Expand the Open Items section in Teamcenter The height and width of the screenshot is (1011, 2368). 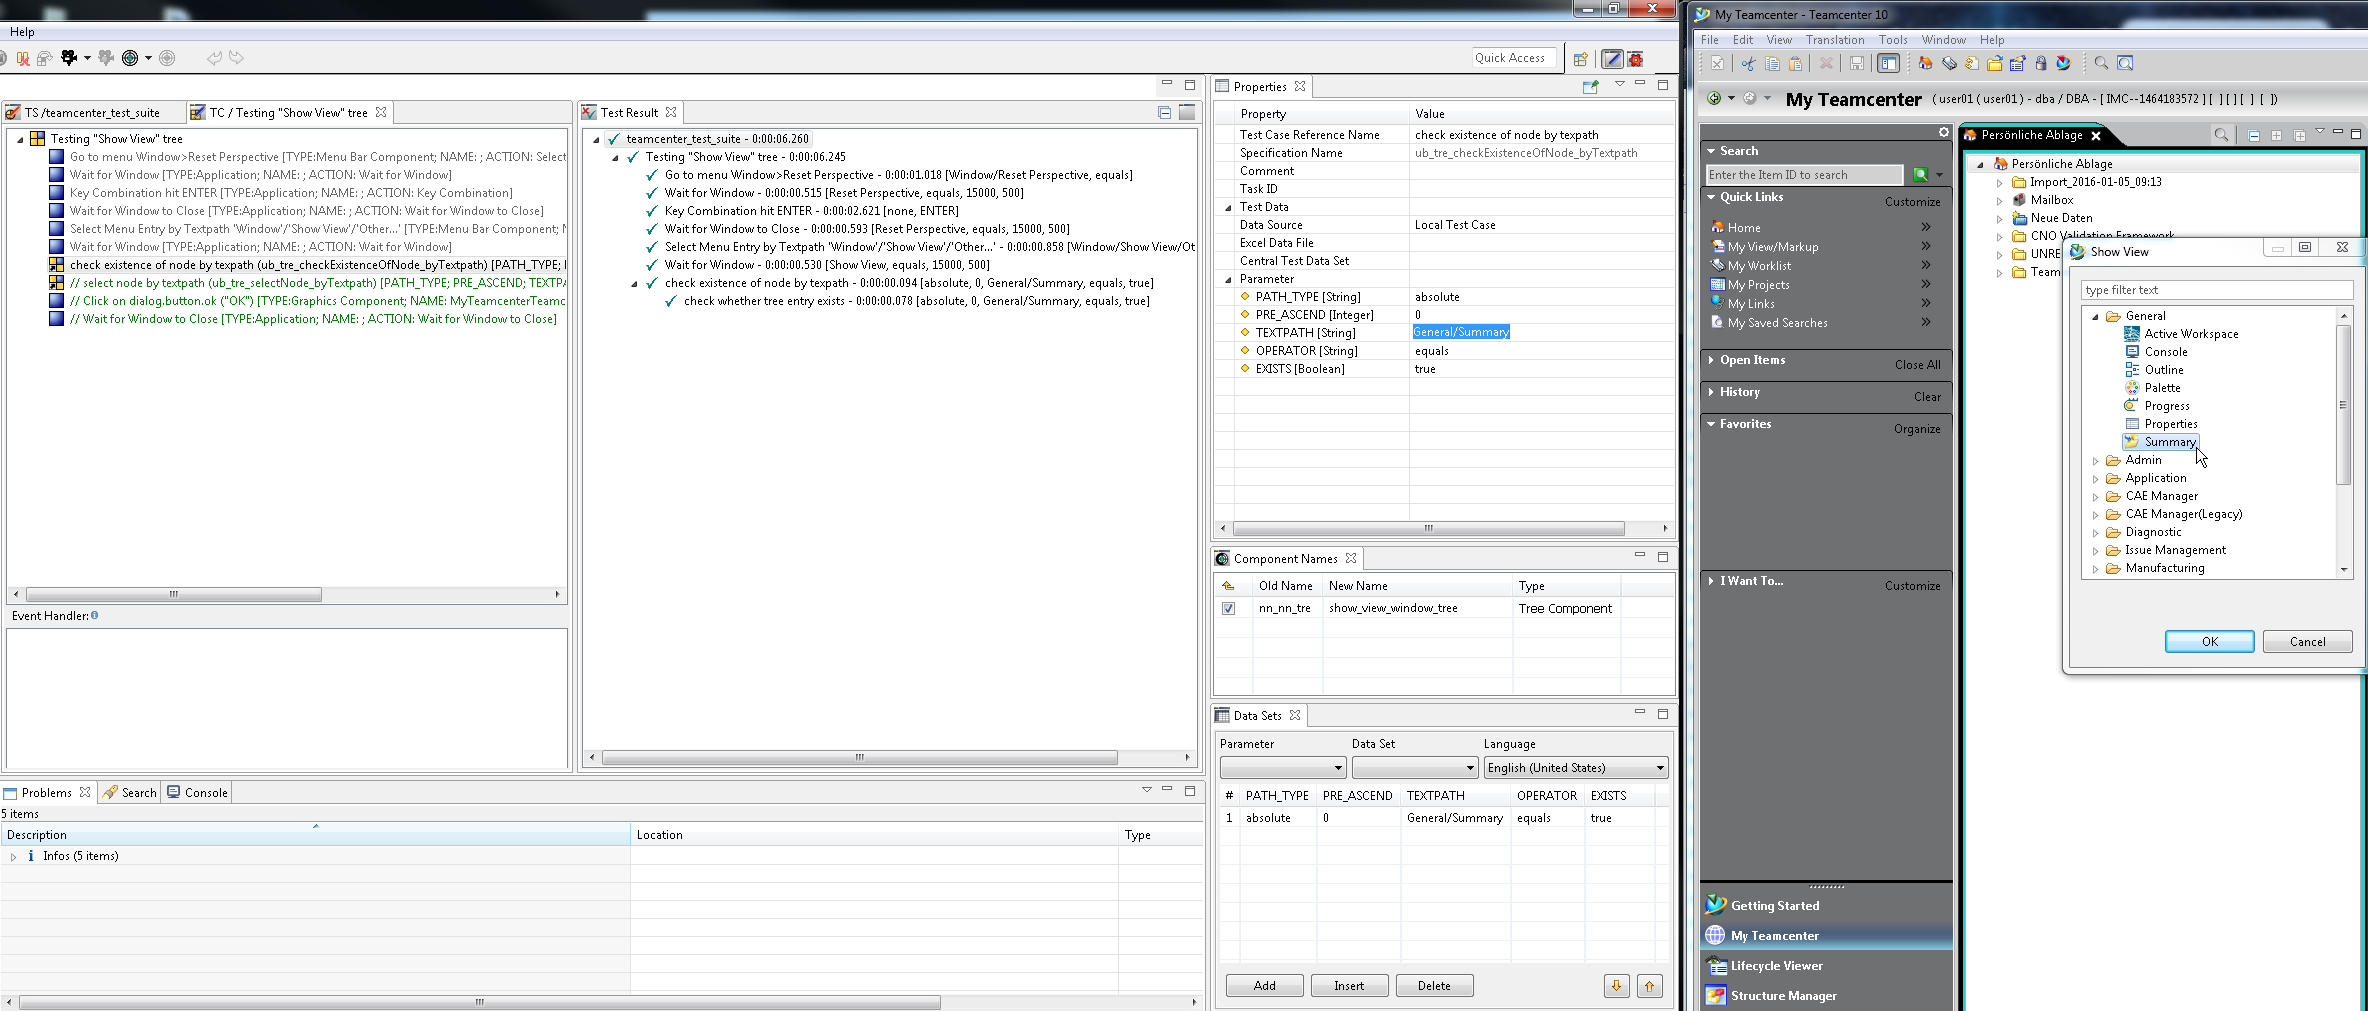1711,360
